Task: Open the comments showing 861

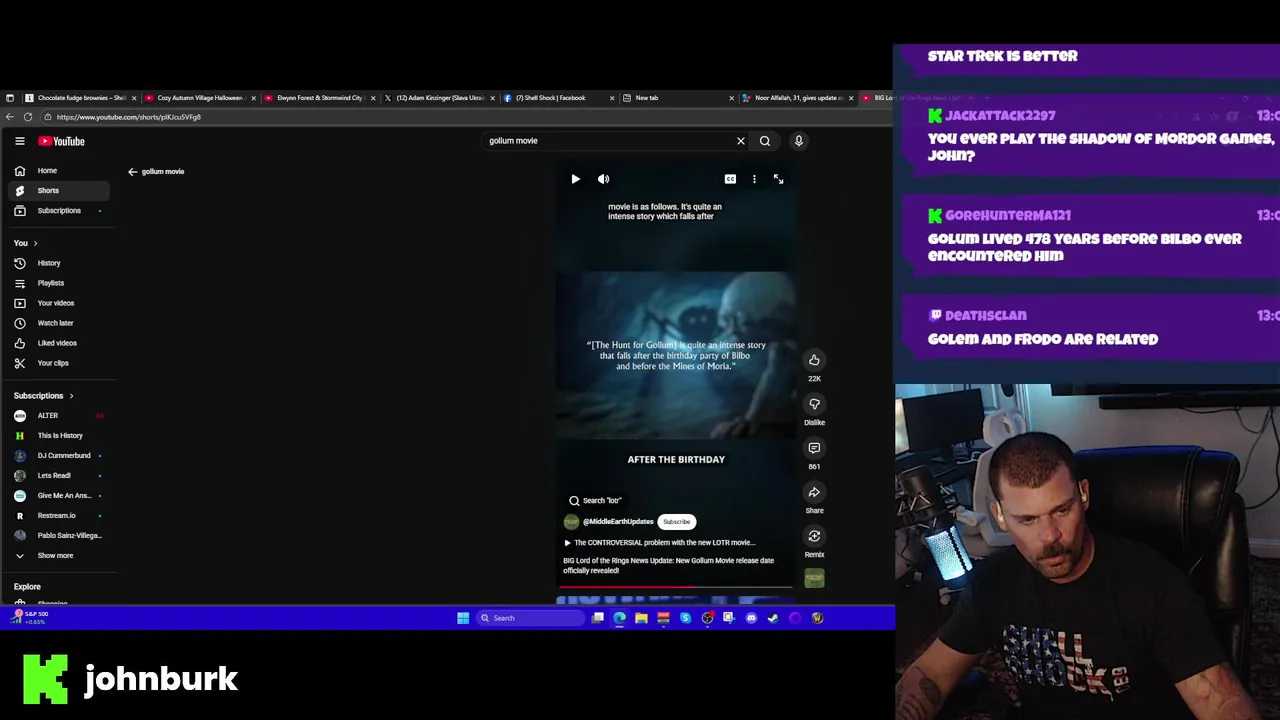Action: click(x=814, y=448)
